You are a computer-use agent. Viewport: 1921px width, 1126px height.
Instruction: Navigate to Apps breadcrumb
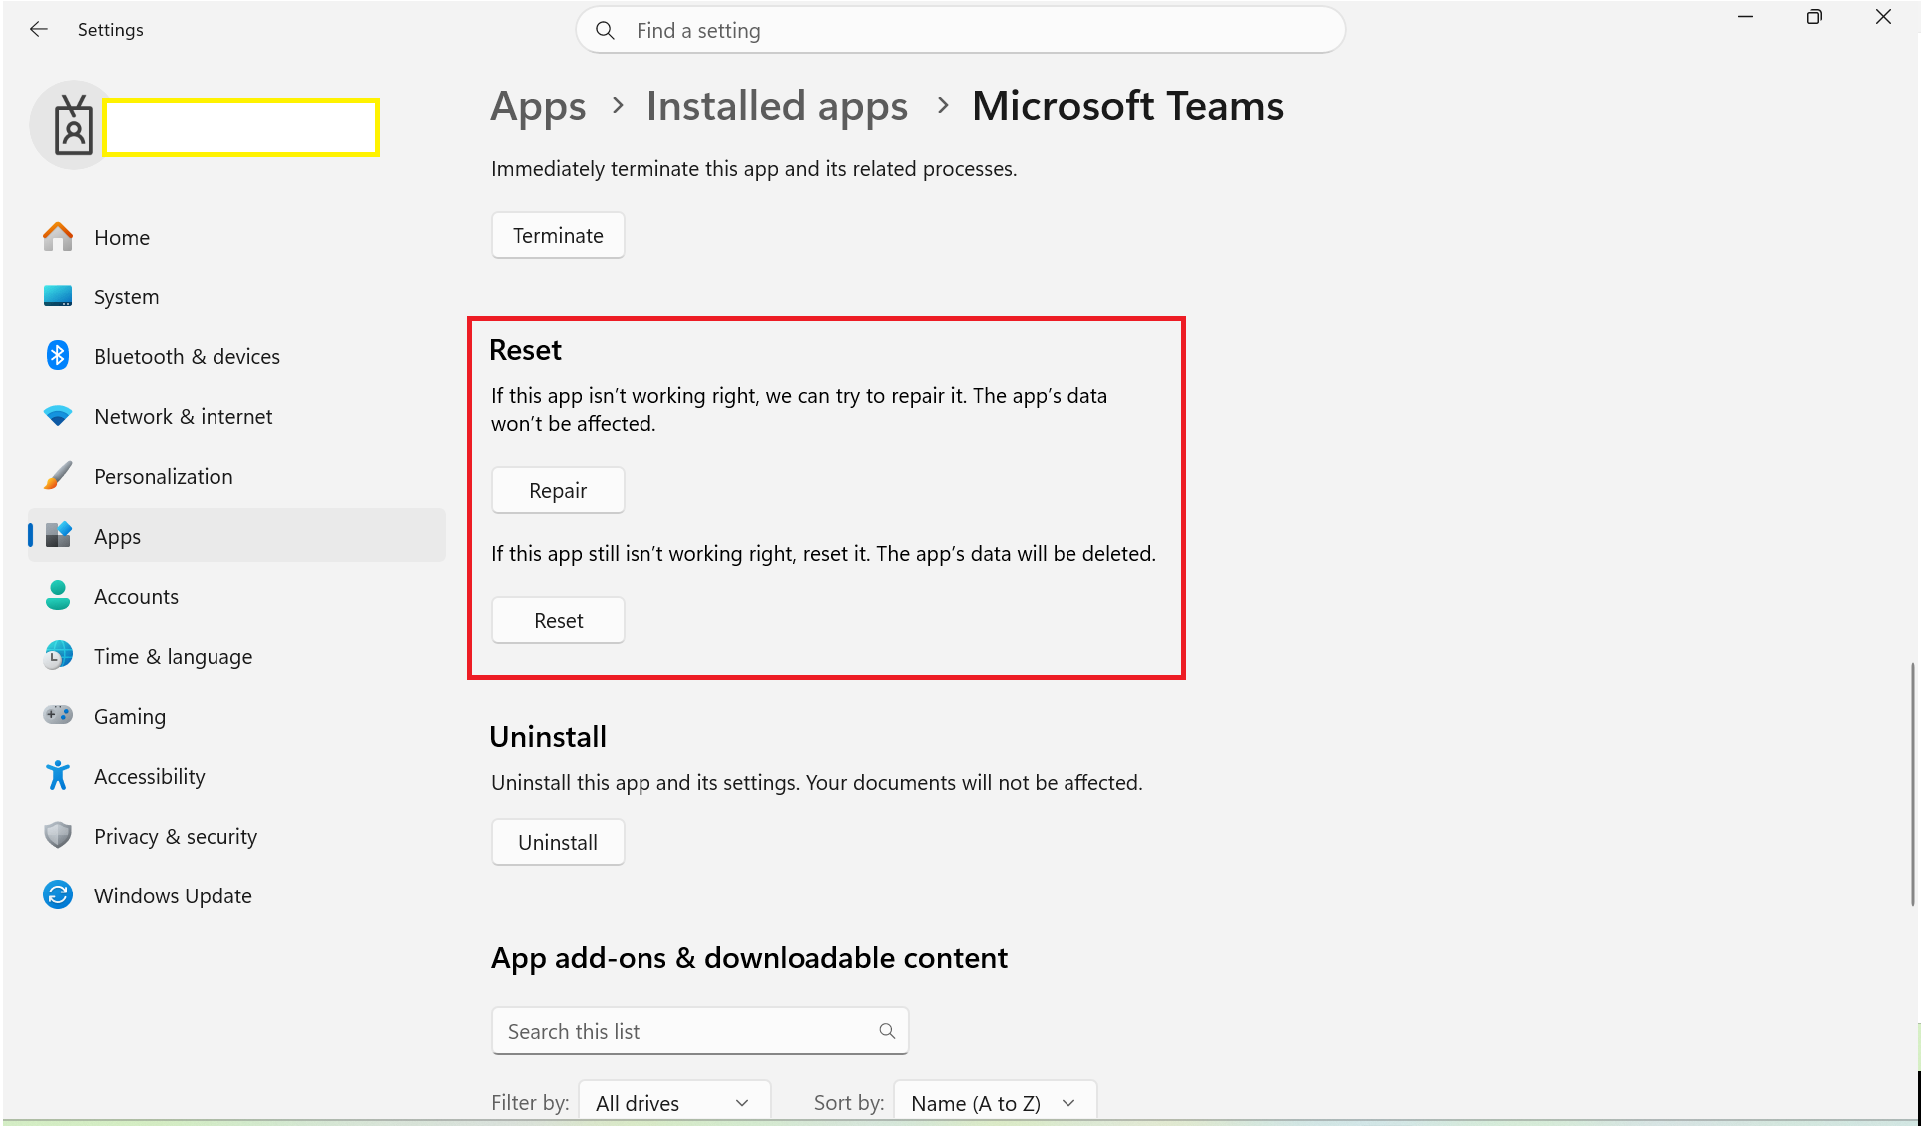tap(538, 106)
